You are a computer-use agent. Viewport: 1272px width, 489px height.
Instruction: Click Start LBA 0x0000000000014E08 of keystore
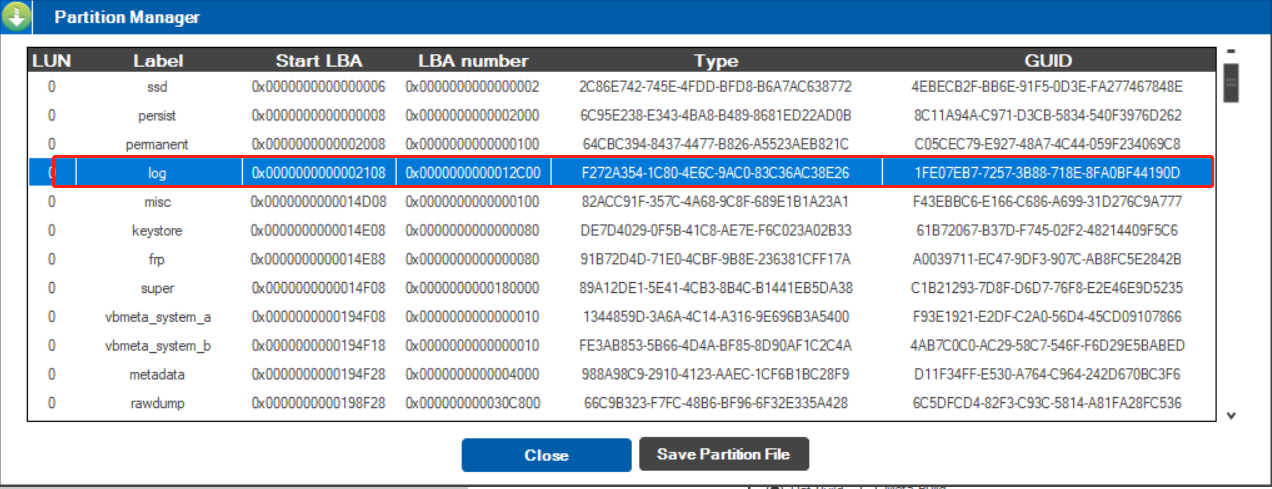point(319,231)
